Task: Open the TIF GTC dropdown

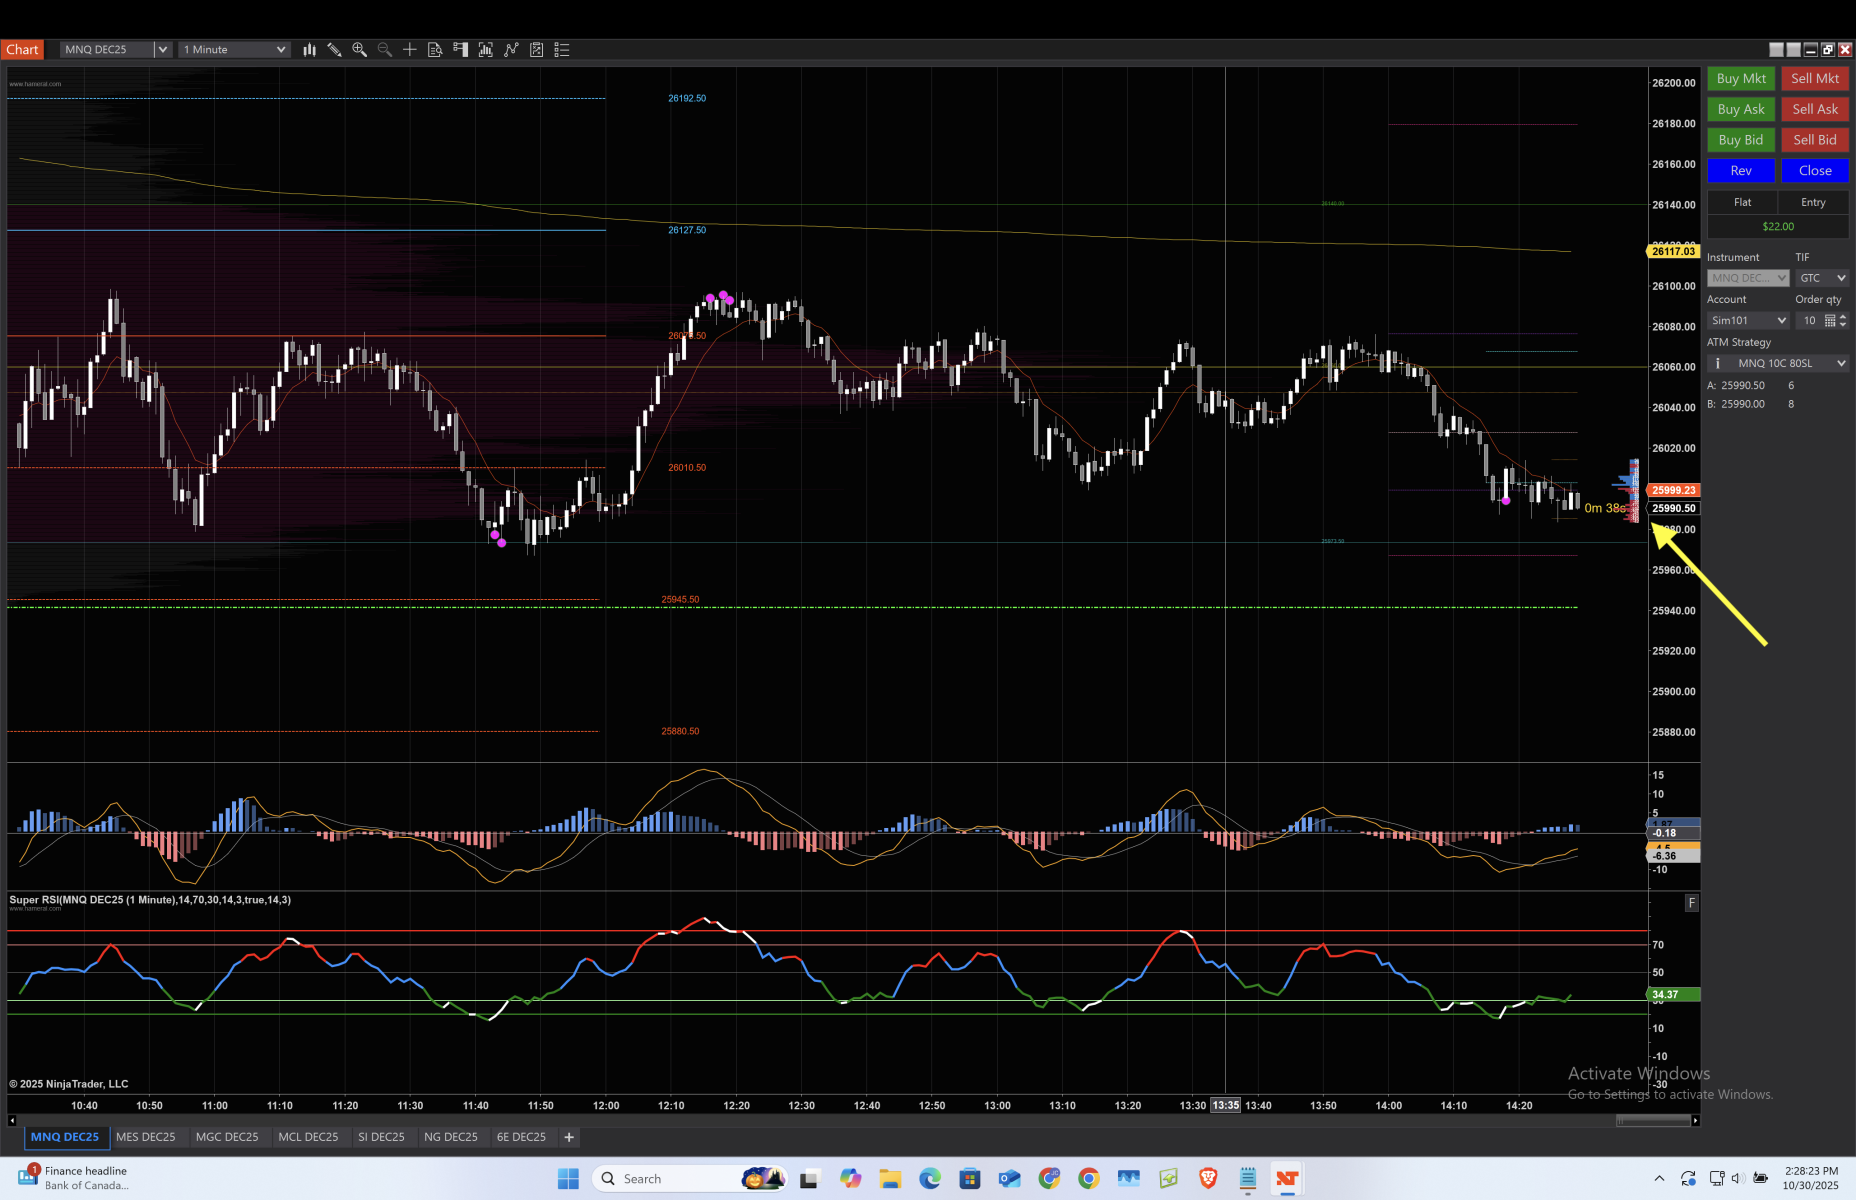Action: coord(1821,278)
